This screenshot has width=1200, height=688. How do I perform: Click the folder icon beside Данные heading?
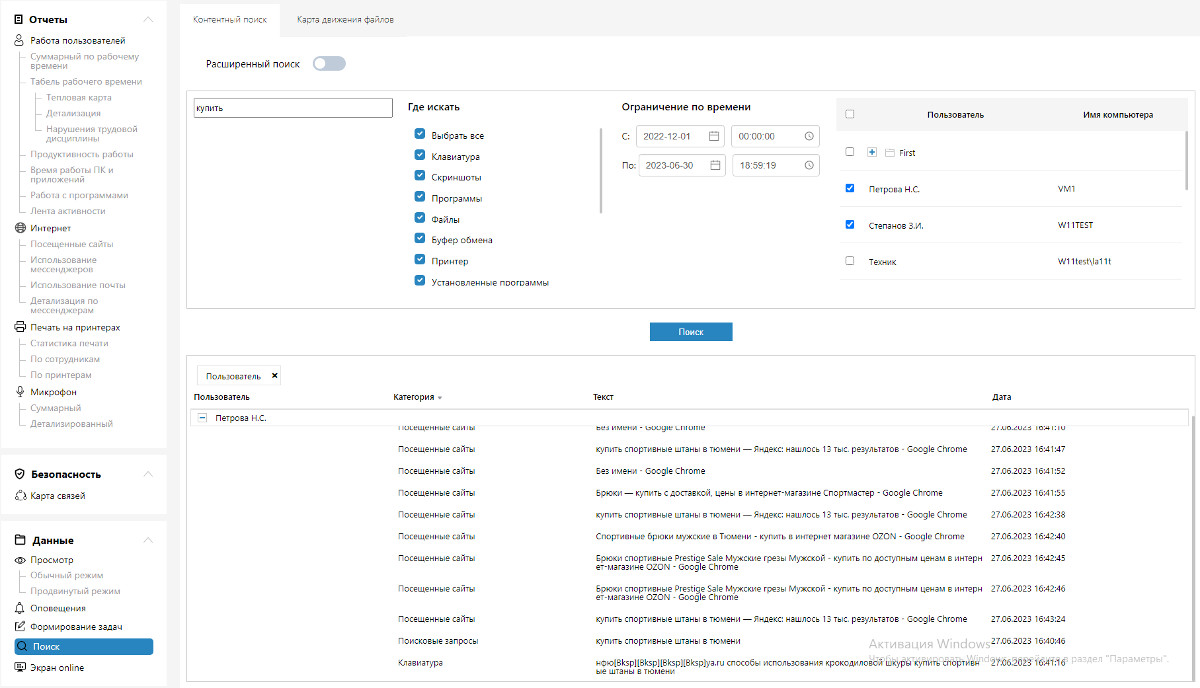pos(19,540)
